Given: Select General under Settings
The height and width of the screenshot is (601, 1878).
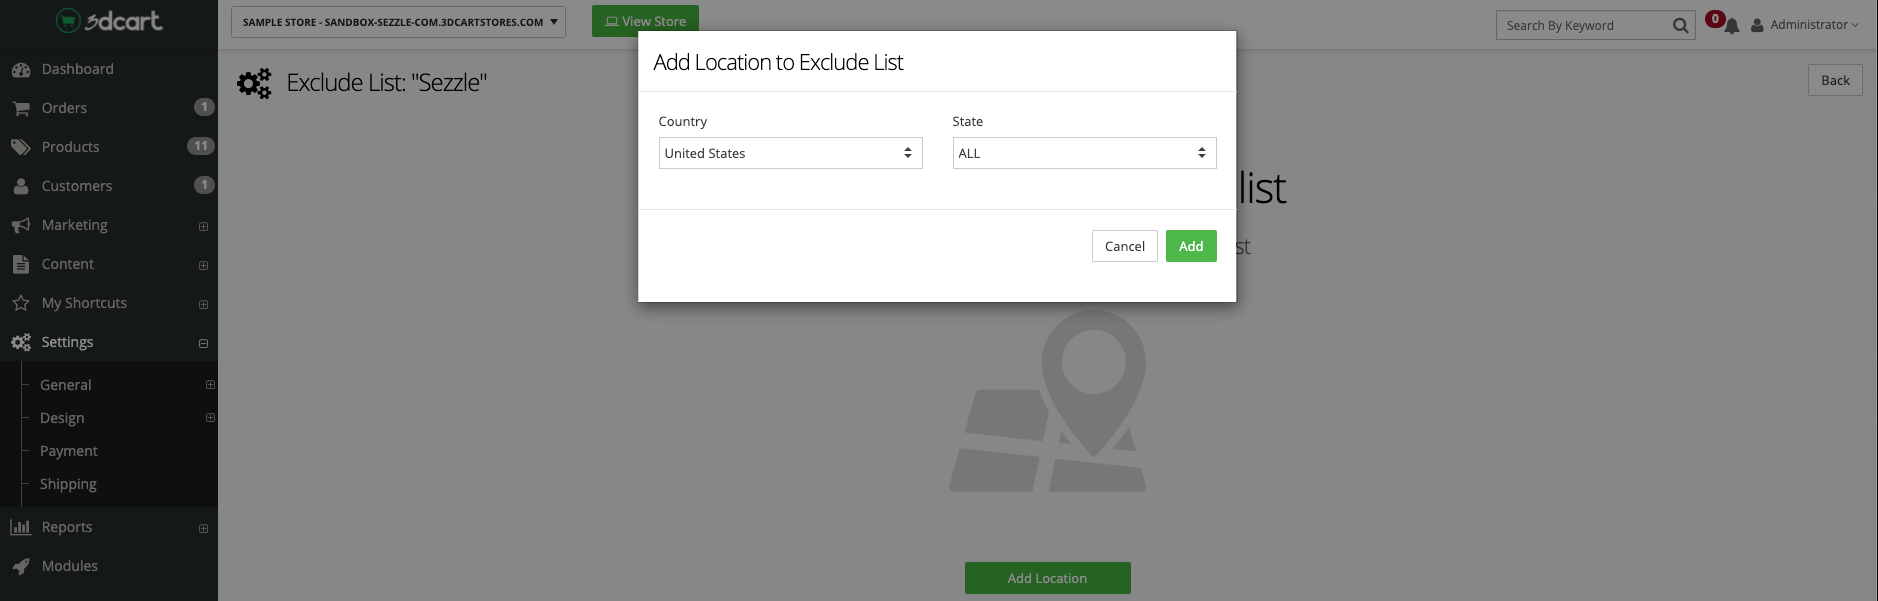Looking at the screenshot, I should coord(66,385).
